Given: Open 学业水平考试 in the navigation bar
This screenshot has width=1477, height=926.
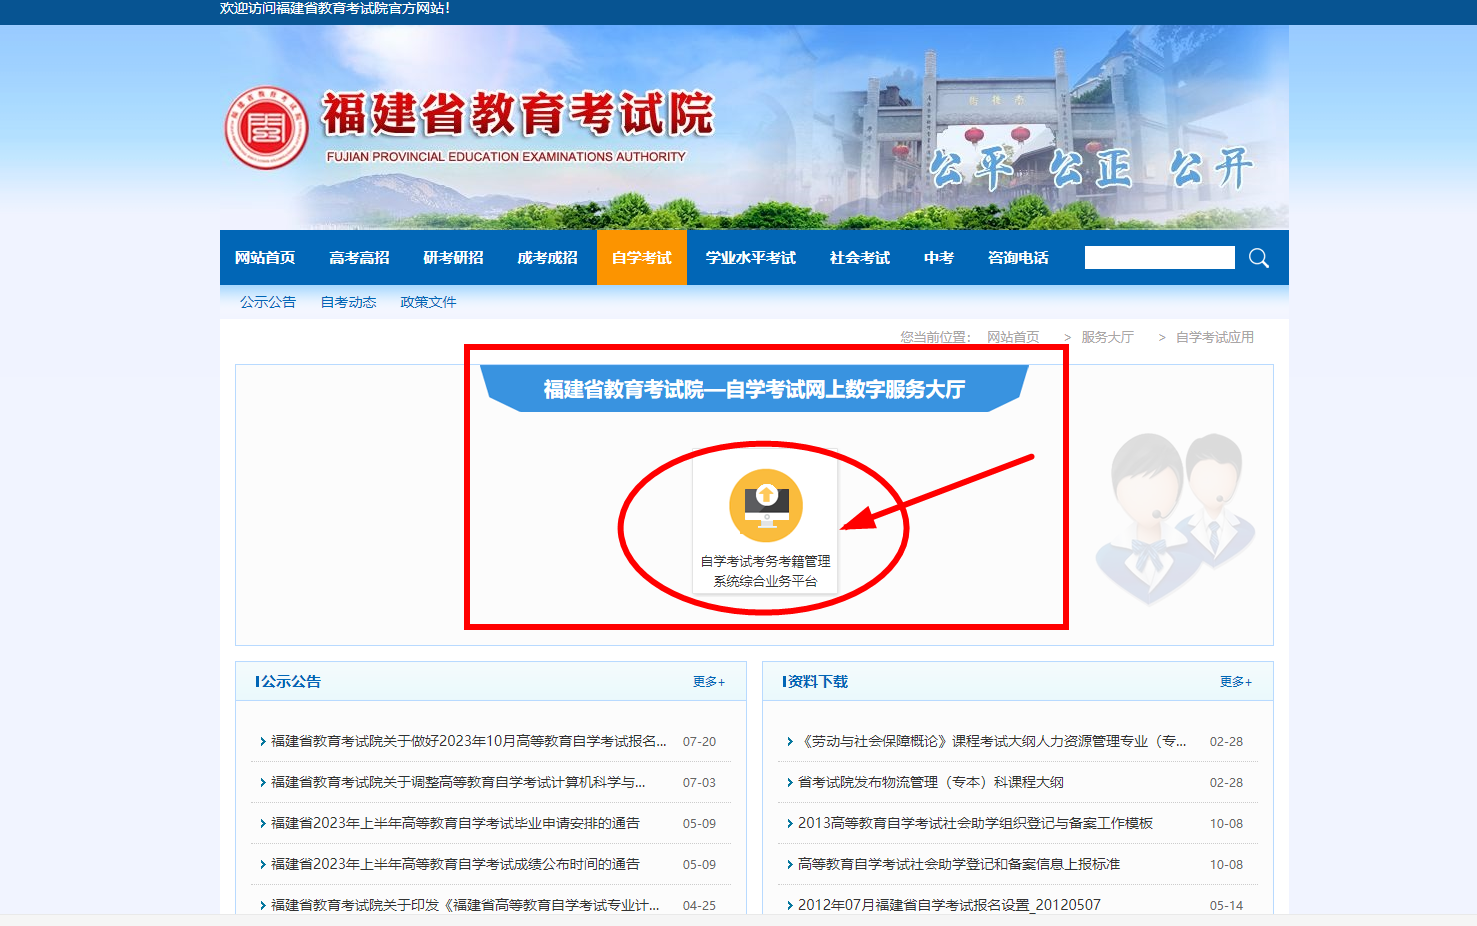Looking at the screenshot, I should tap(751, 258).
